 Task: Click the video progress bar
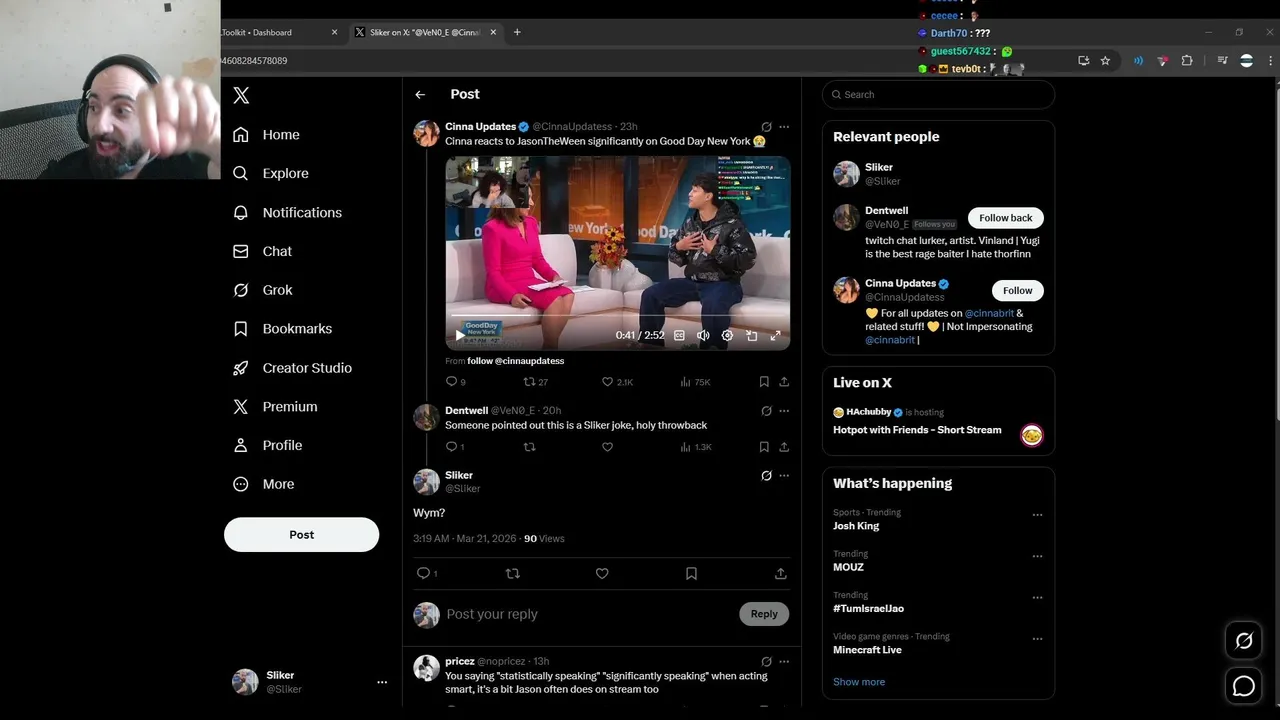click(x=617, y=316)
